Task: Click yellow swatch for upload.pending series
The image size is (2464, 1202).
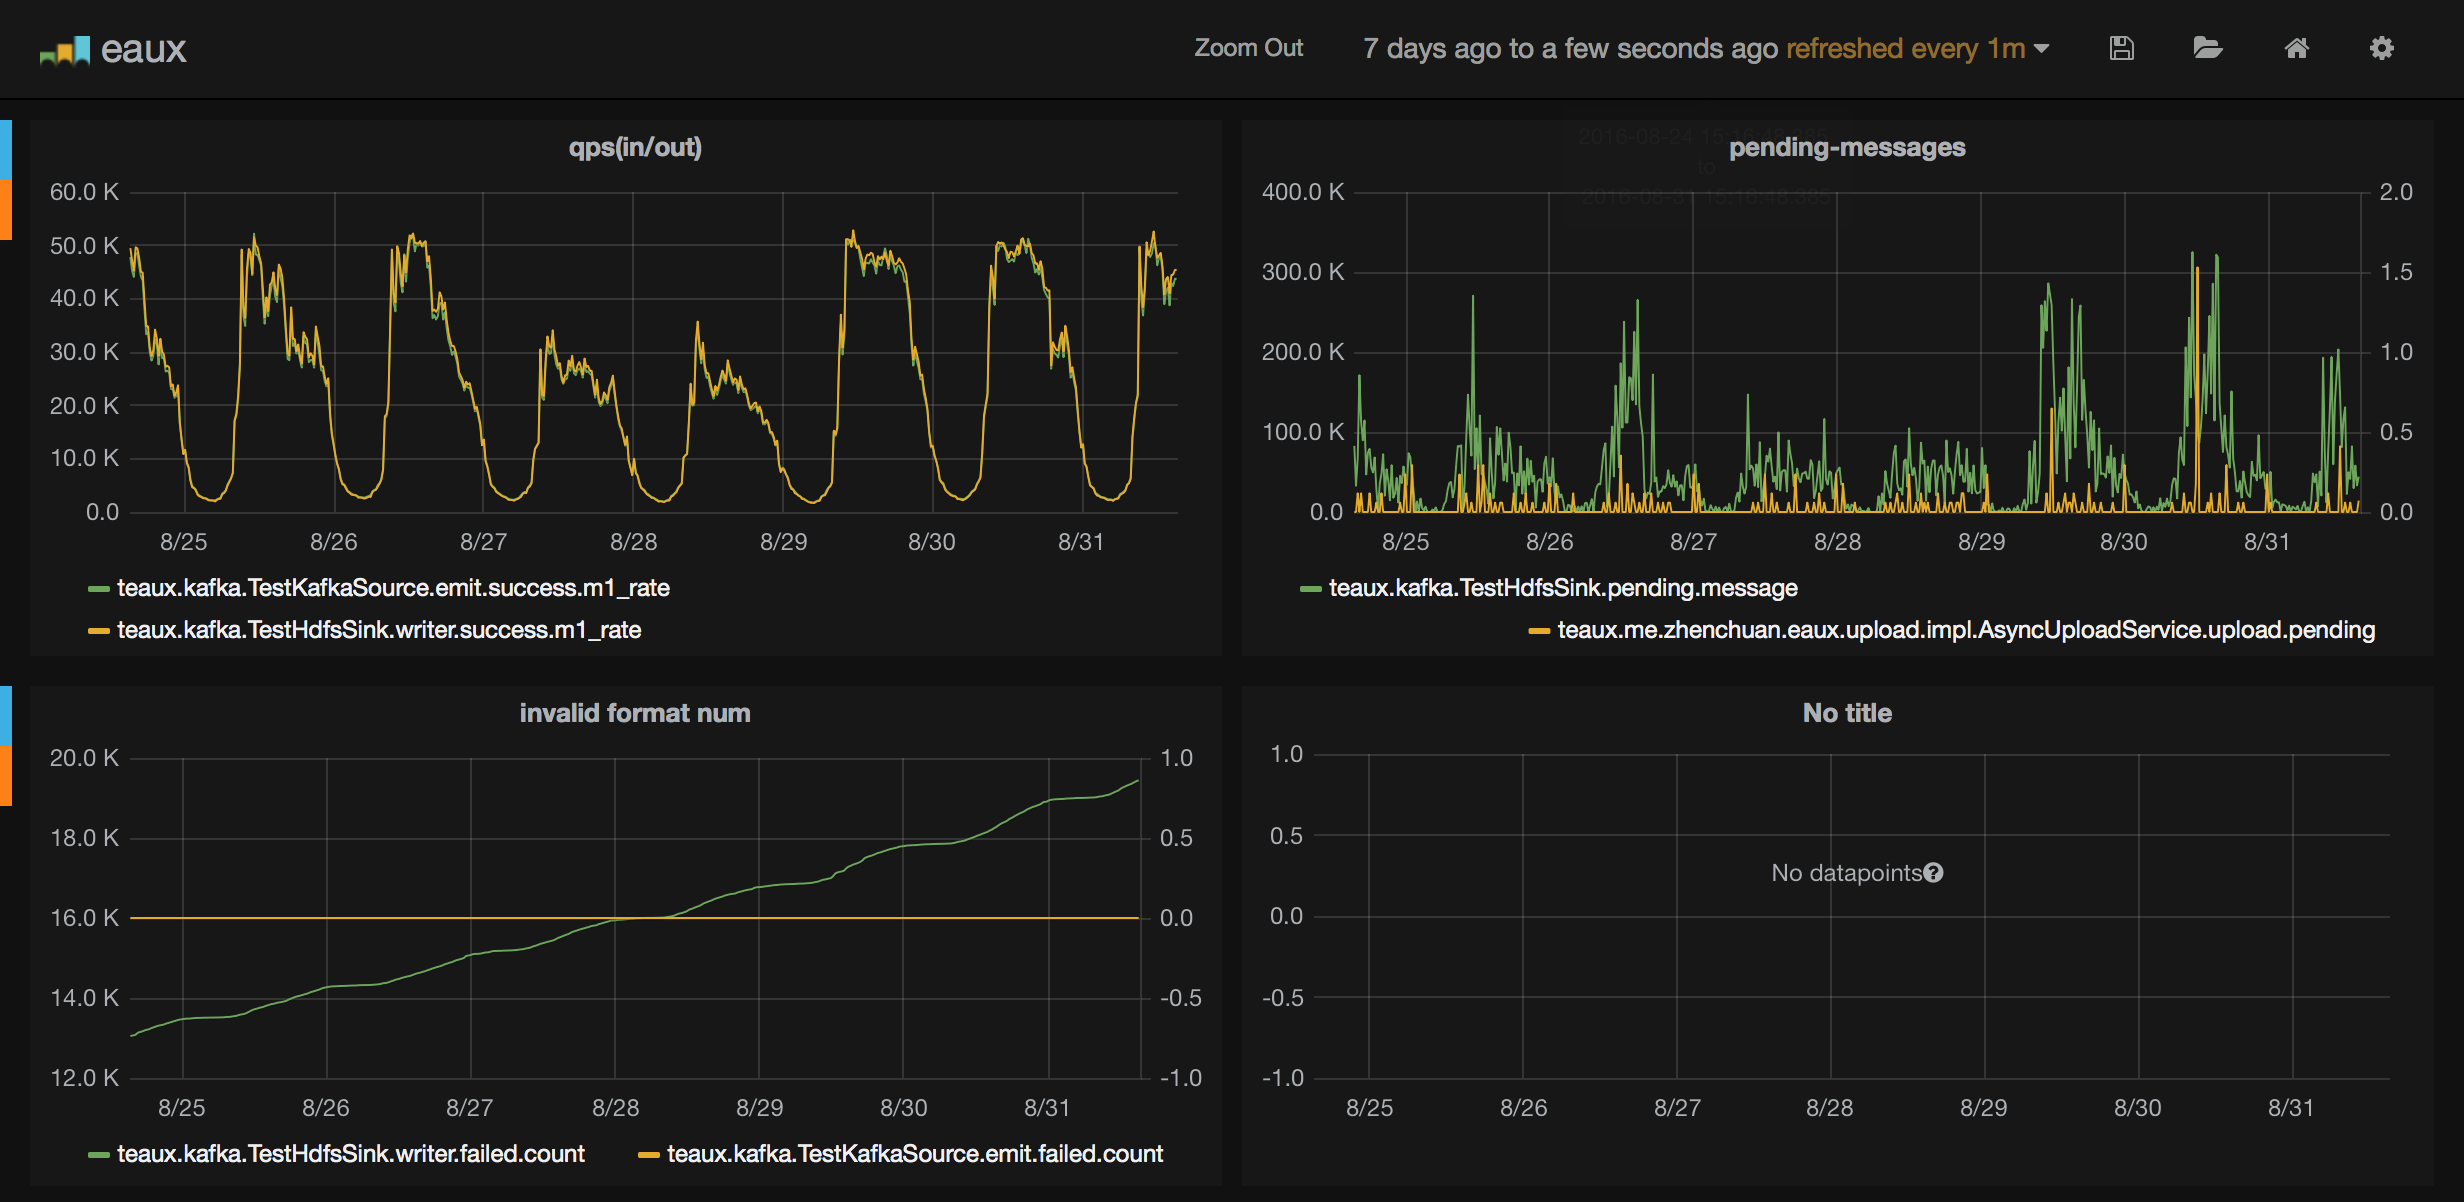Action: (1539, 631)
